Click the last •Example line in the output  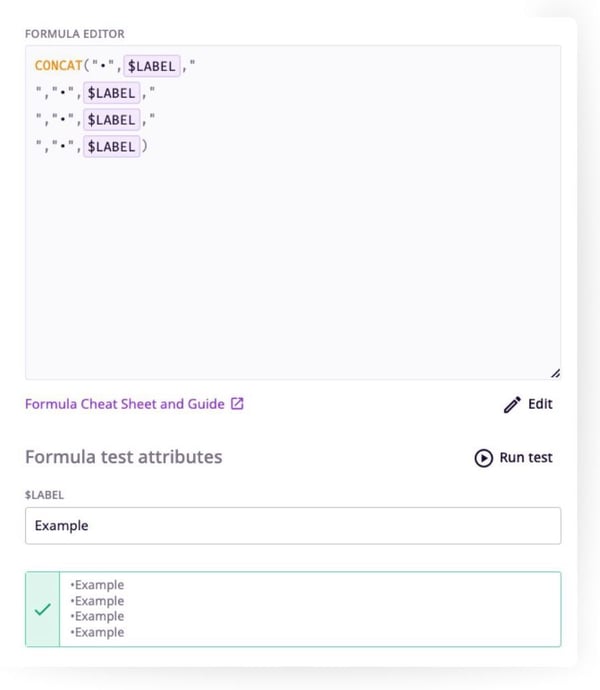pyautogui.click(x=97, y=632)
